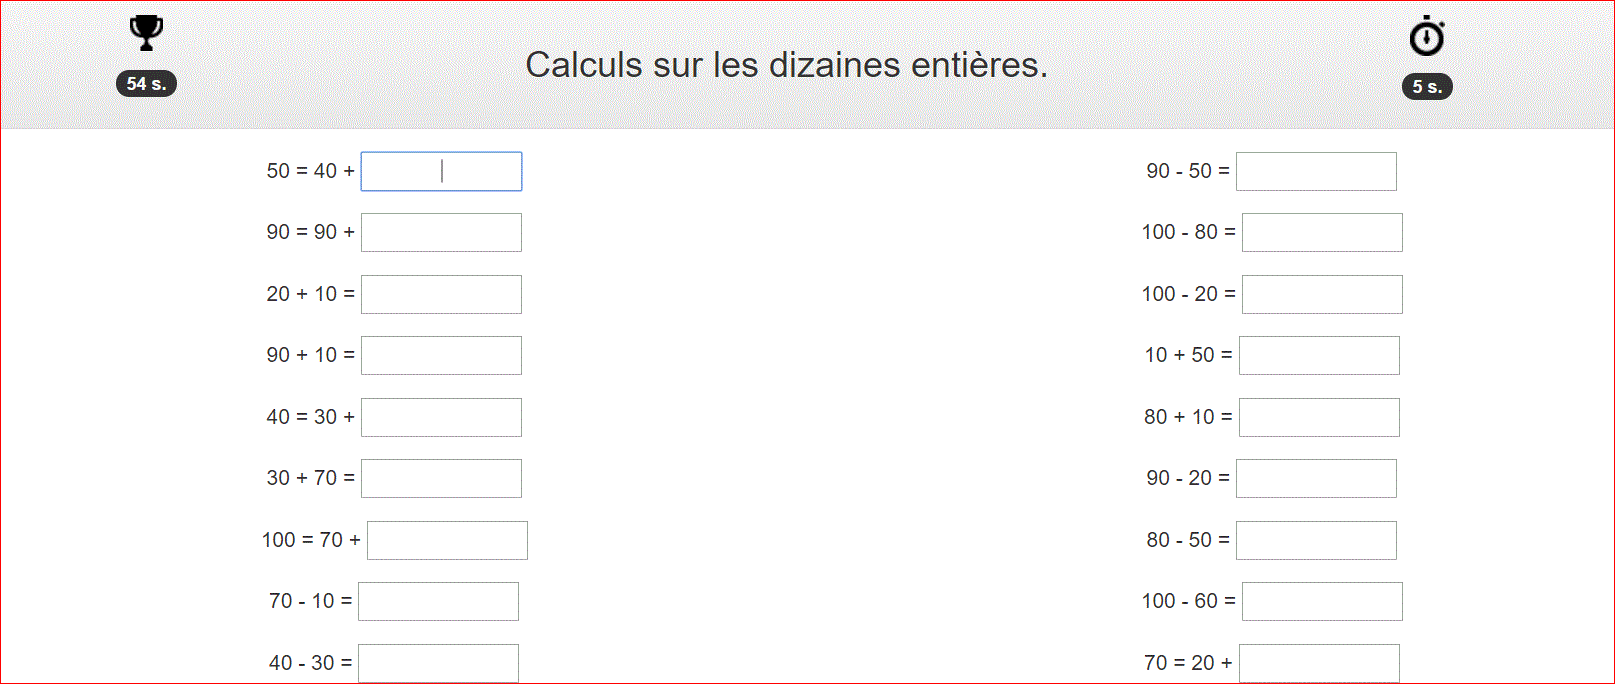This screenshot has width=1615, height=684.
Task: Click the input next to 100 - 60 =
Action: (x=1322, y=601)
